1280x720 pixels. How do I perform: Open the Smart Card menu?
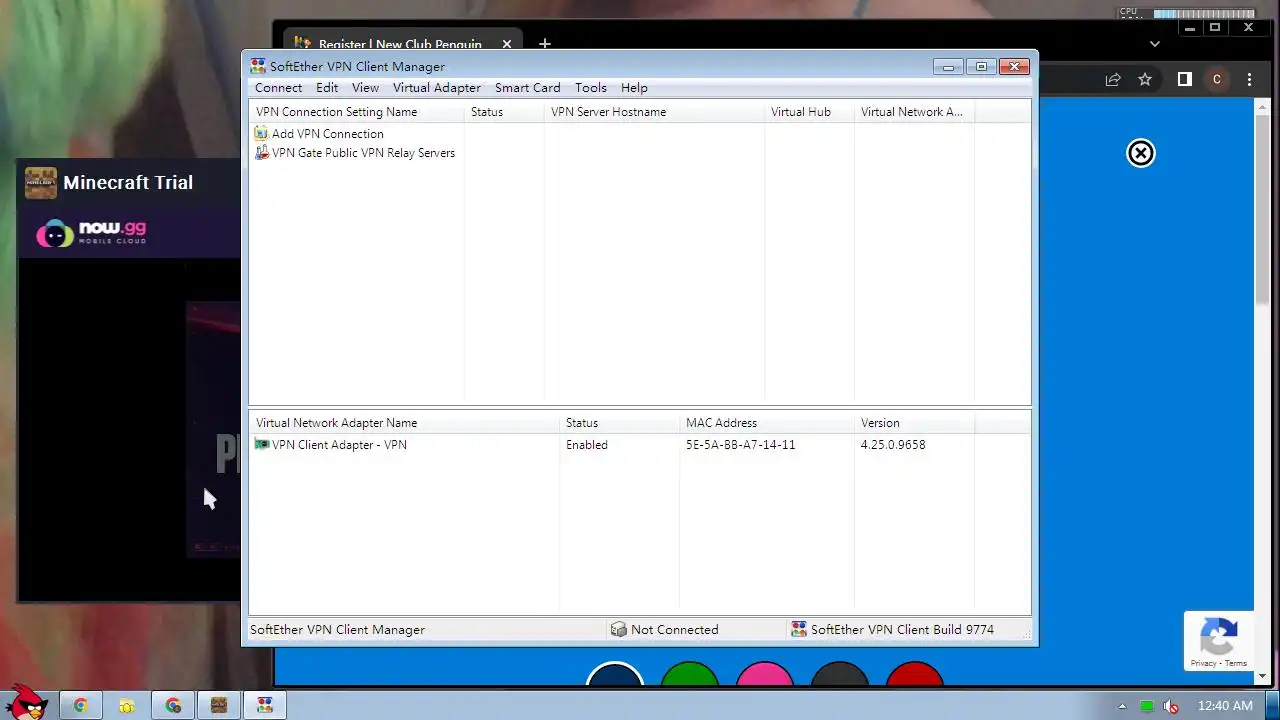point(527,88)
